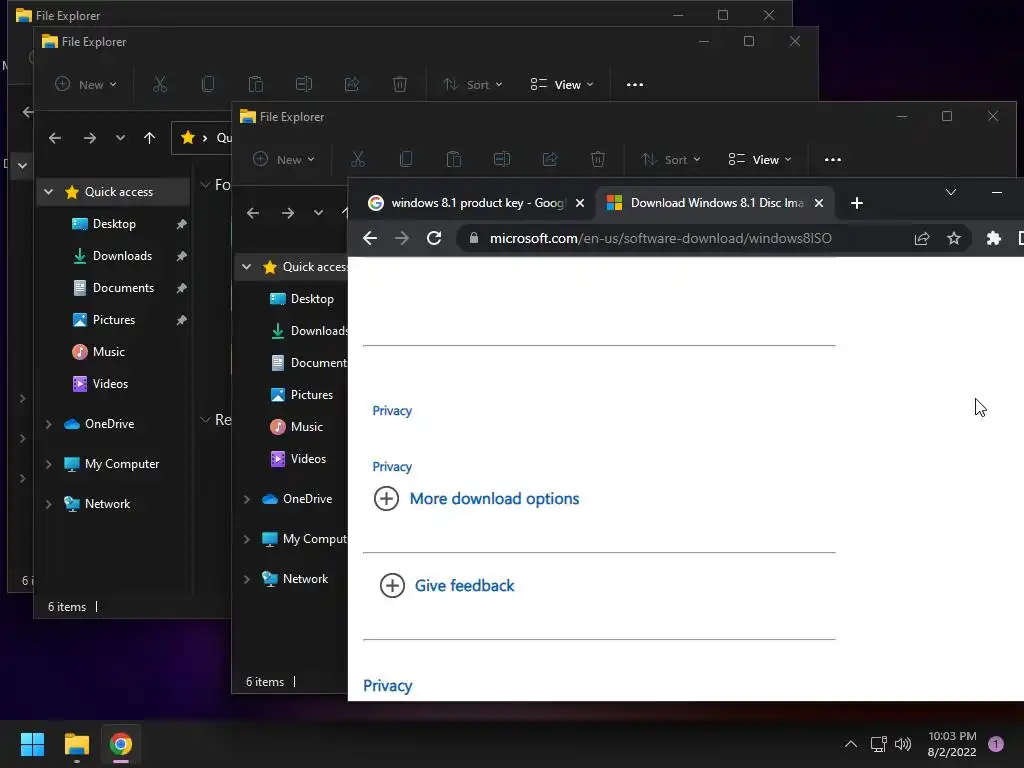Click the Chrome address bar URL
Viewport: 1024px width, 768px height.
click(660, 238)
